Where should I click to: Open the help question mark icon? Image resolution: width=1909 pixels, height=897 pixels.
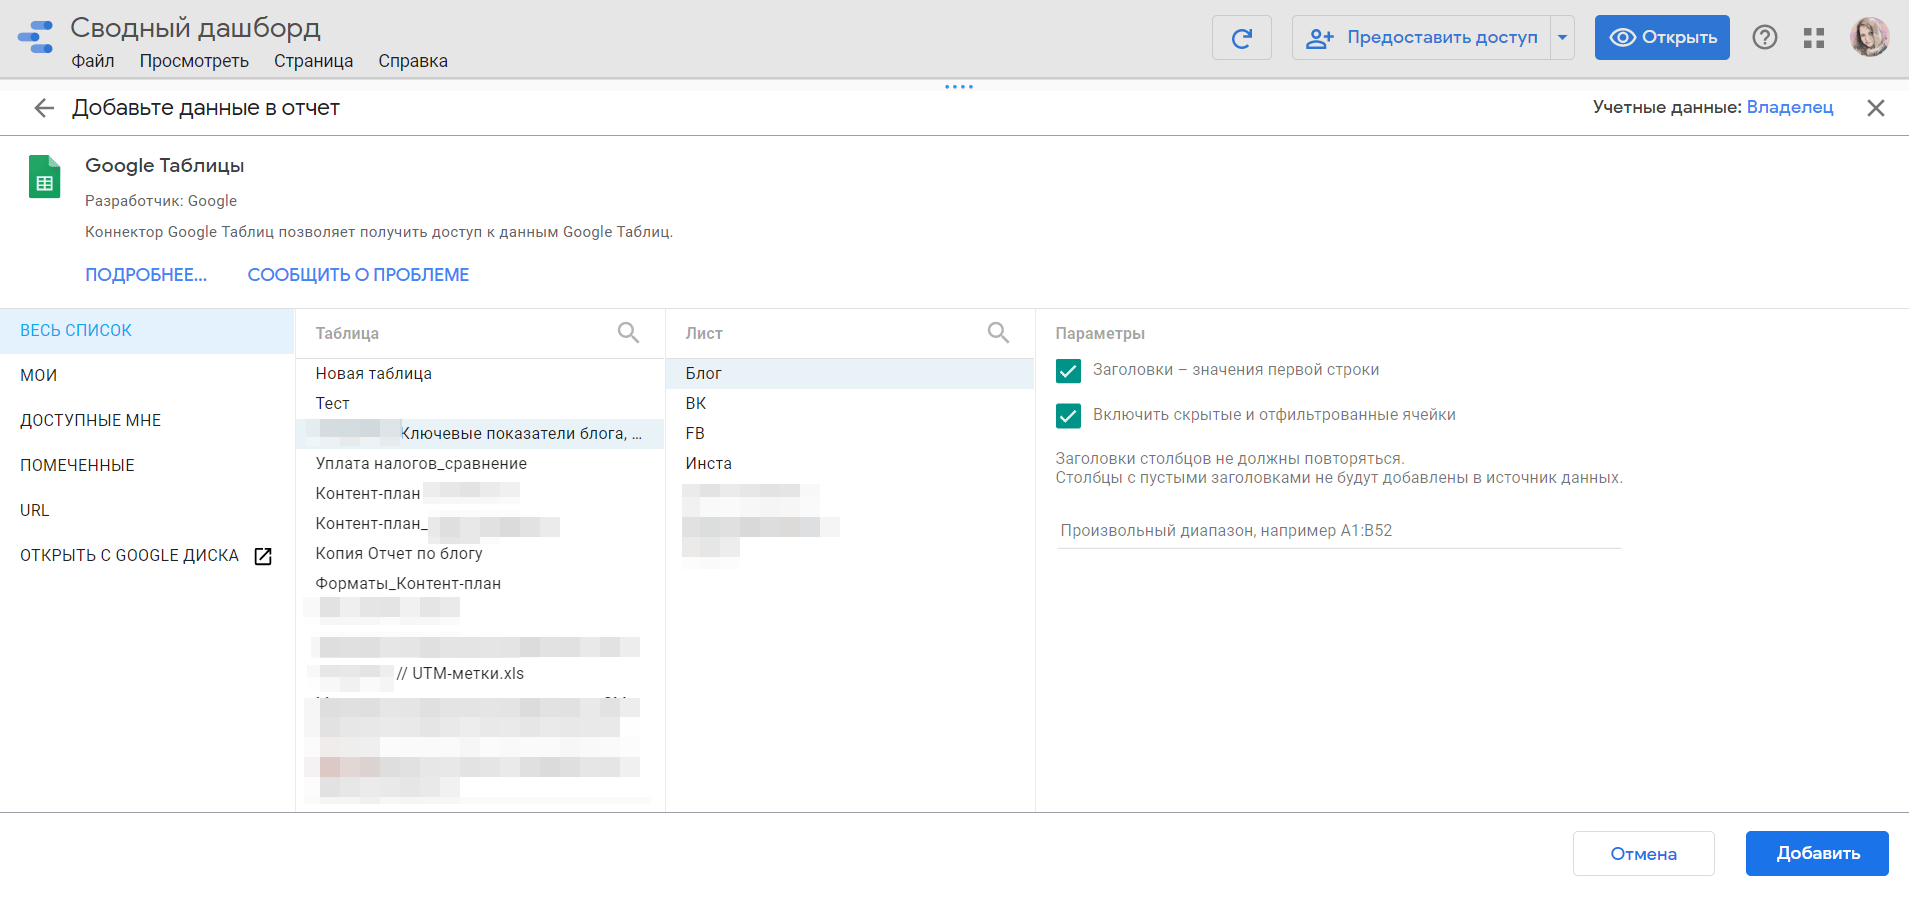(1764, 38)
